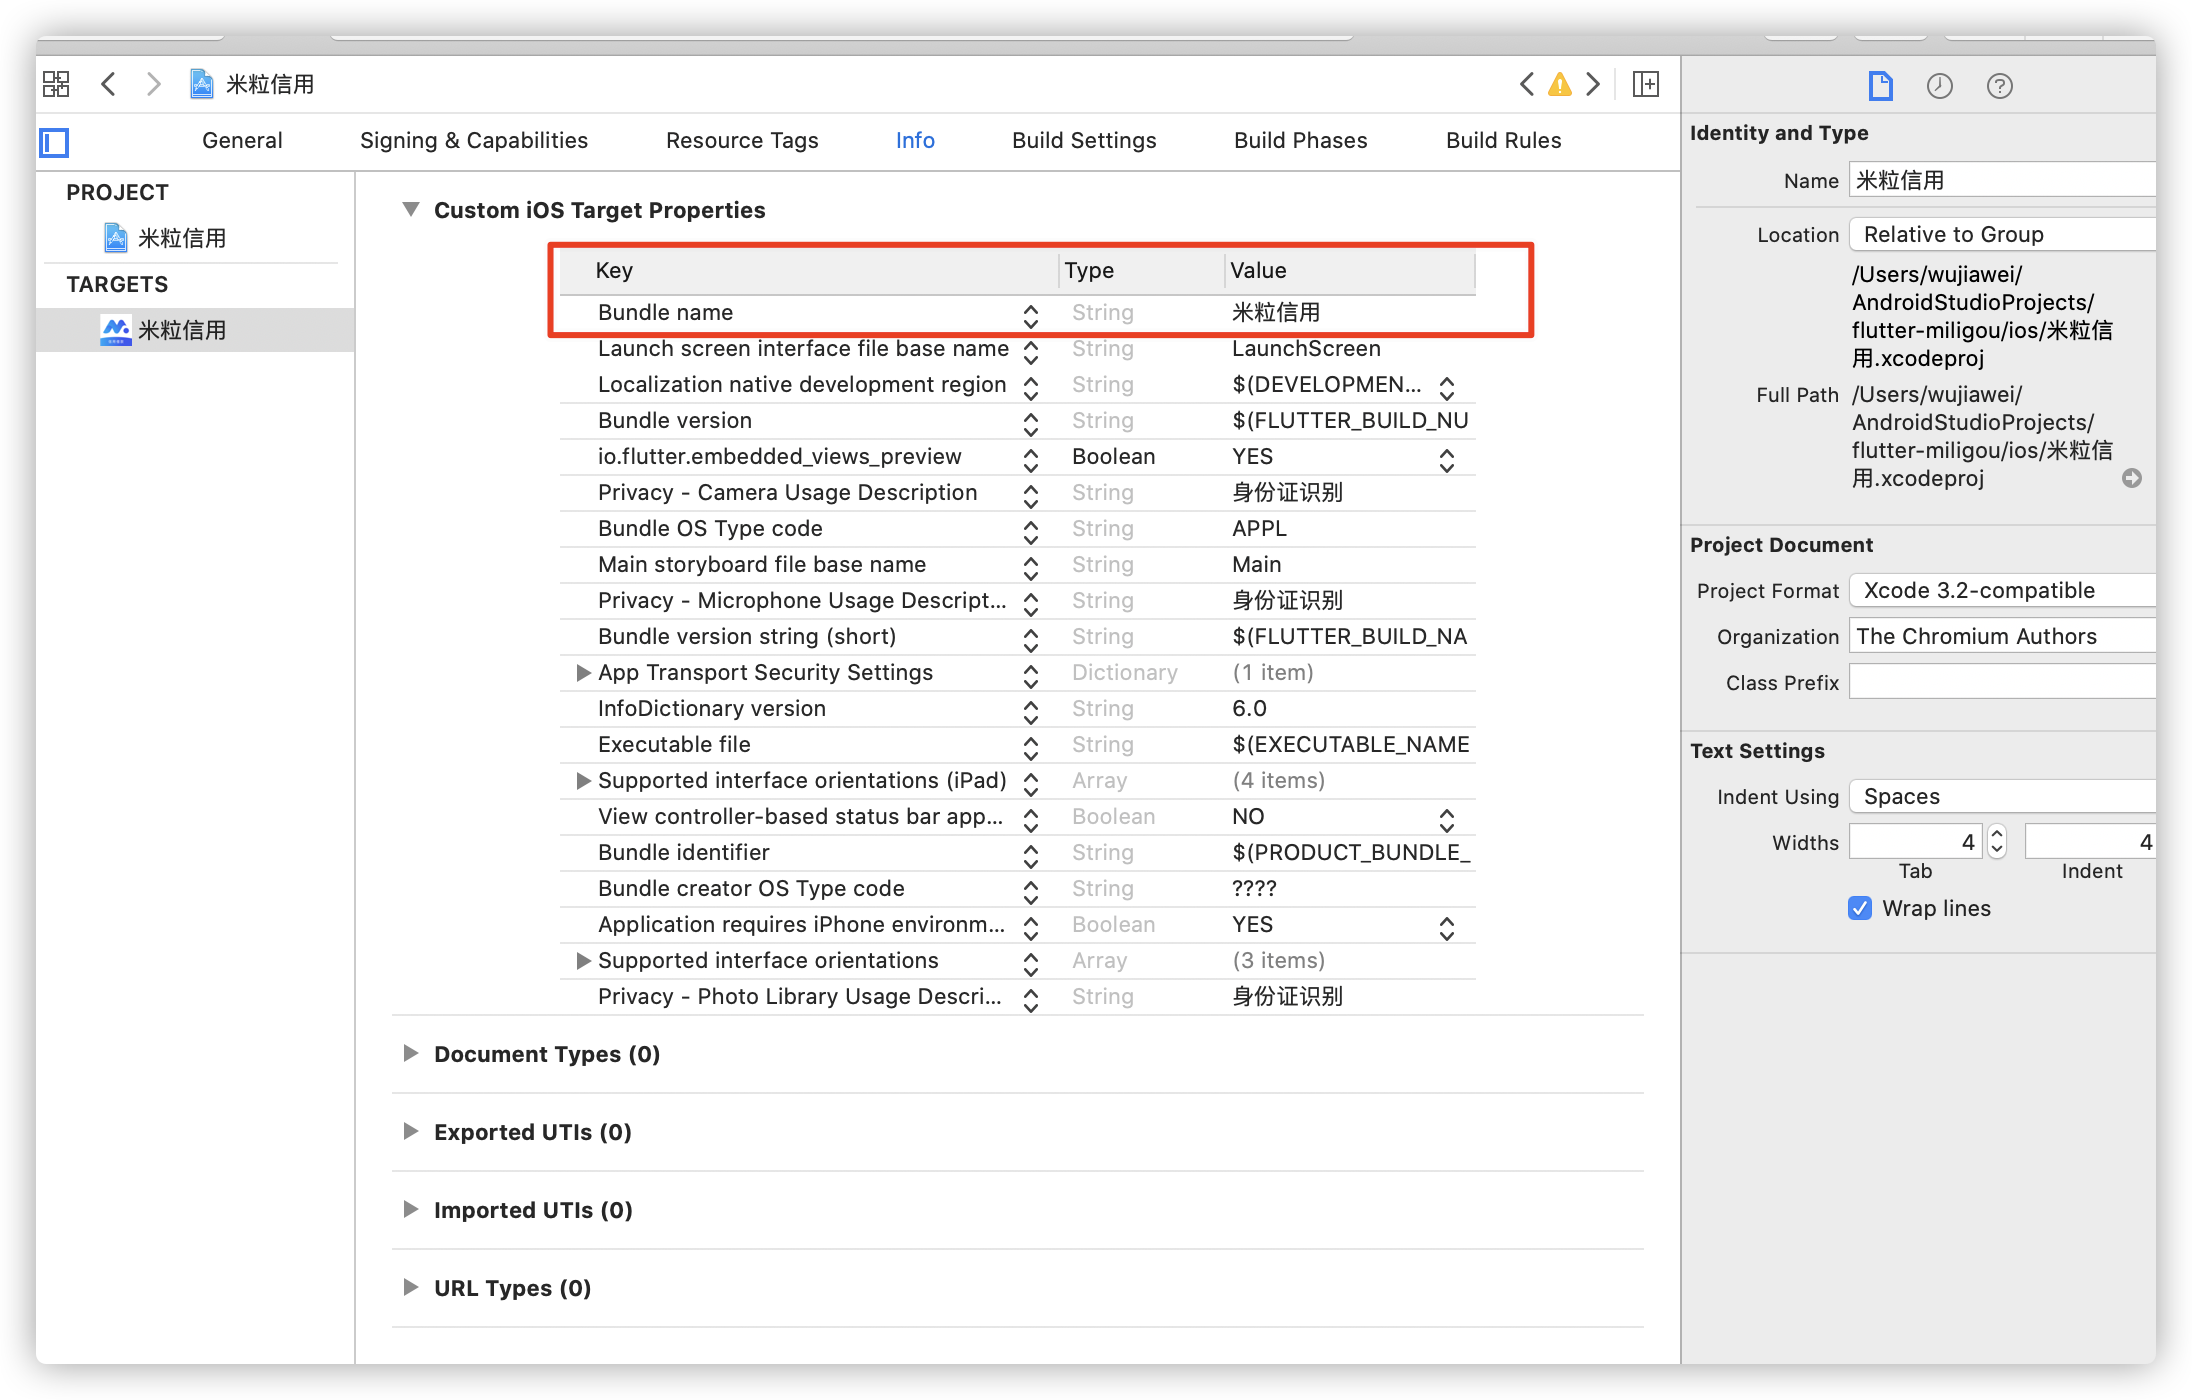The height and width of the screenshot is (1400, 2192).
Task: Expand the Document Types section
Action: pos(410,1054)
